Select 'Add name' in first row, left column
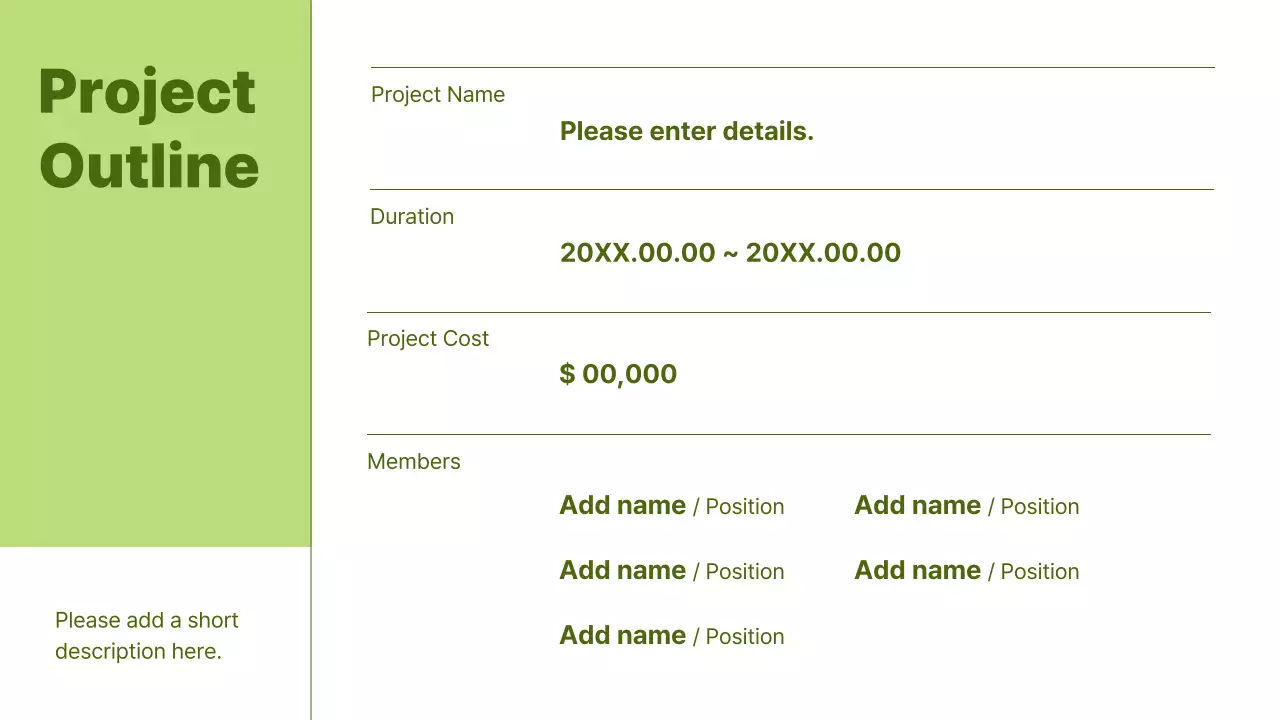Screen dimensions: 1280x720 point(622,506)
